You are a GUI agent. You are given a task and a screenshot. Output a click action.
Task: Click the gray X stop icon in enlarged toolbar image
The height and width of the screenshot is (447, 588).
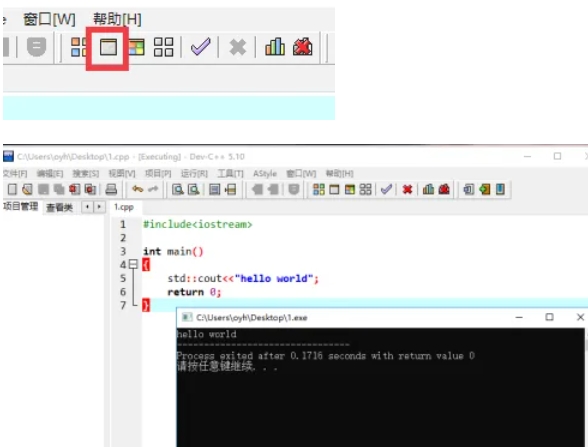tap(238, 47)
